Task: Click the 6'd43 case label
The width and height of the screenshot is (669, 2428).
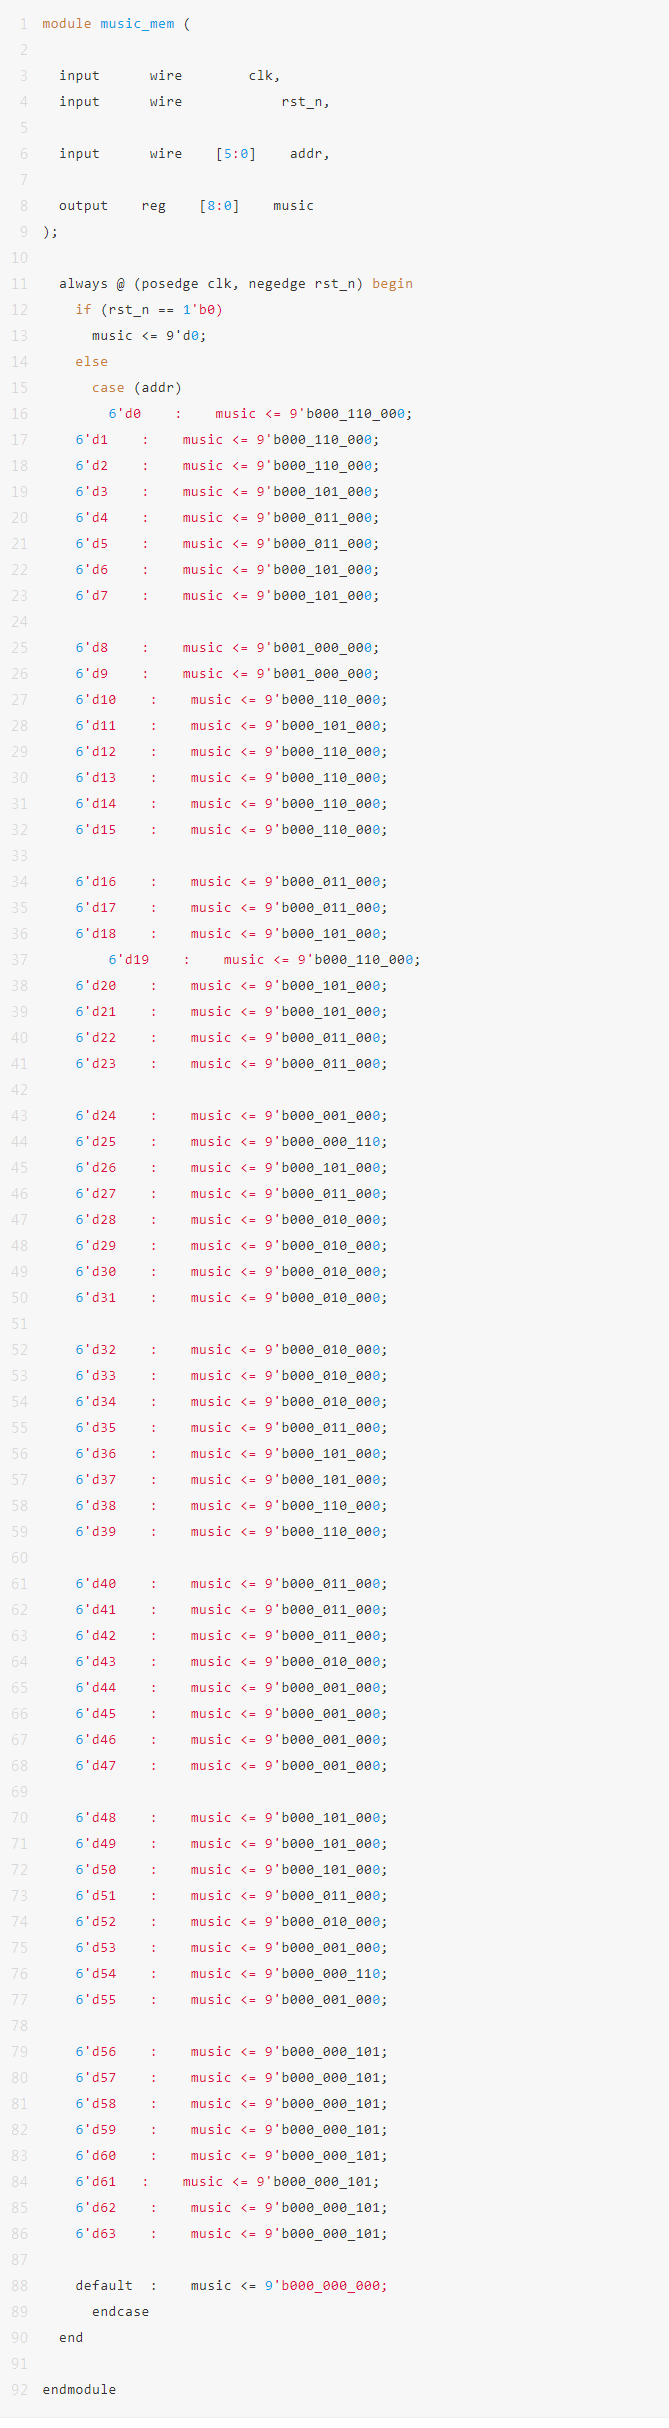Action: click(96, 1661)
